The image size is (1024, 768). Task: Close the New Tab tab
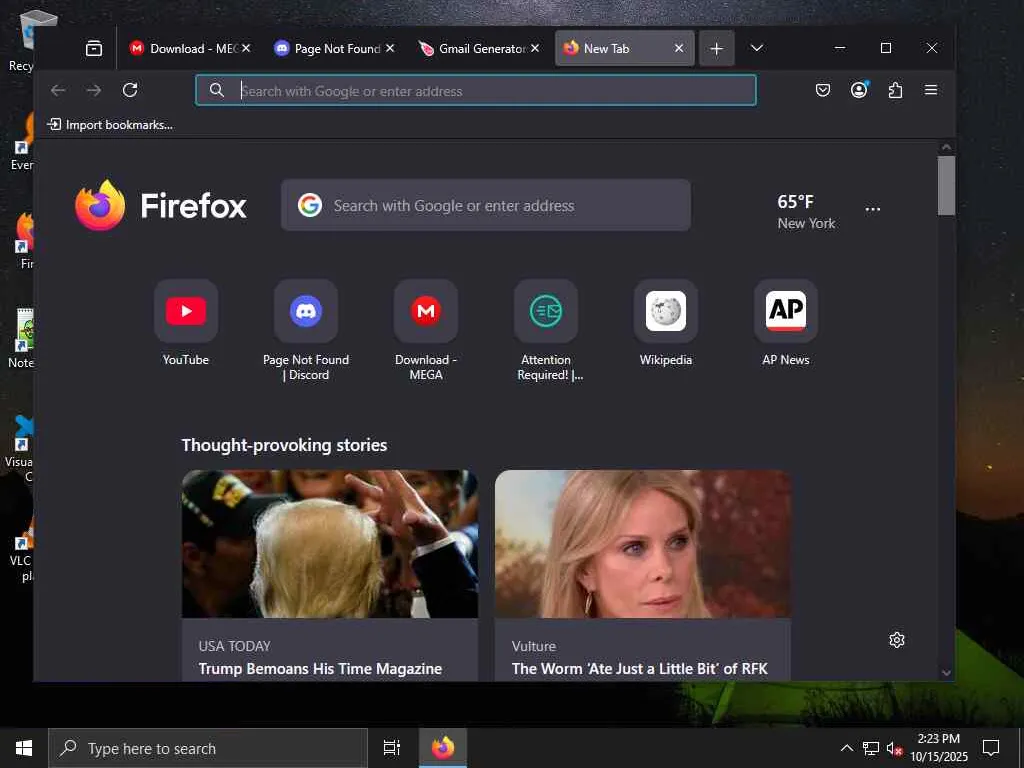(x=679, y=48)
